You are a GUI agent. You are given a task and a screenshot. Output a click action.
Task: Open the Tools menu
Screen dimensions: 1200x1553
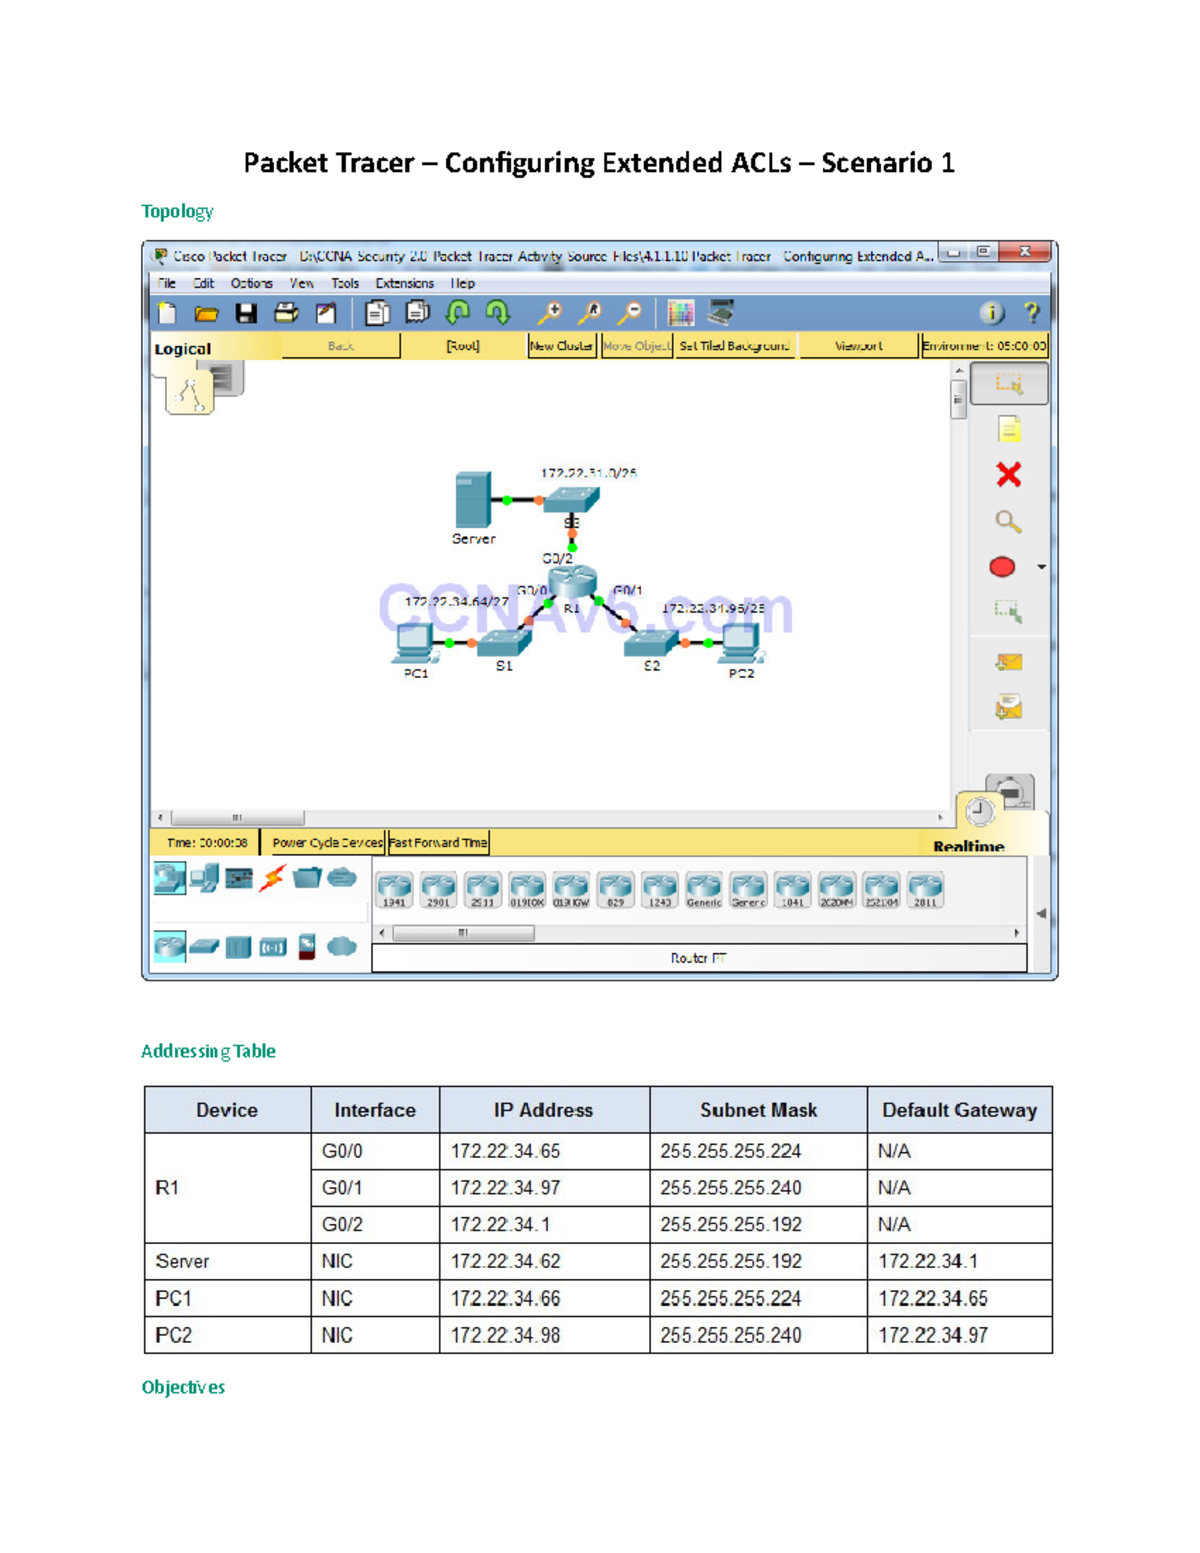tap(344, 283)
